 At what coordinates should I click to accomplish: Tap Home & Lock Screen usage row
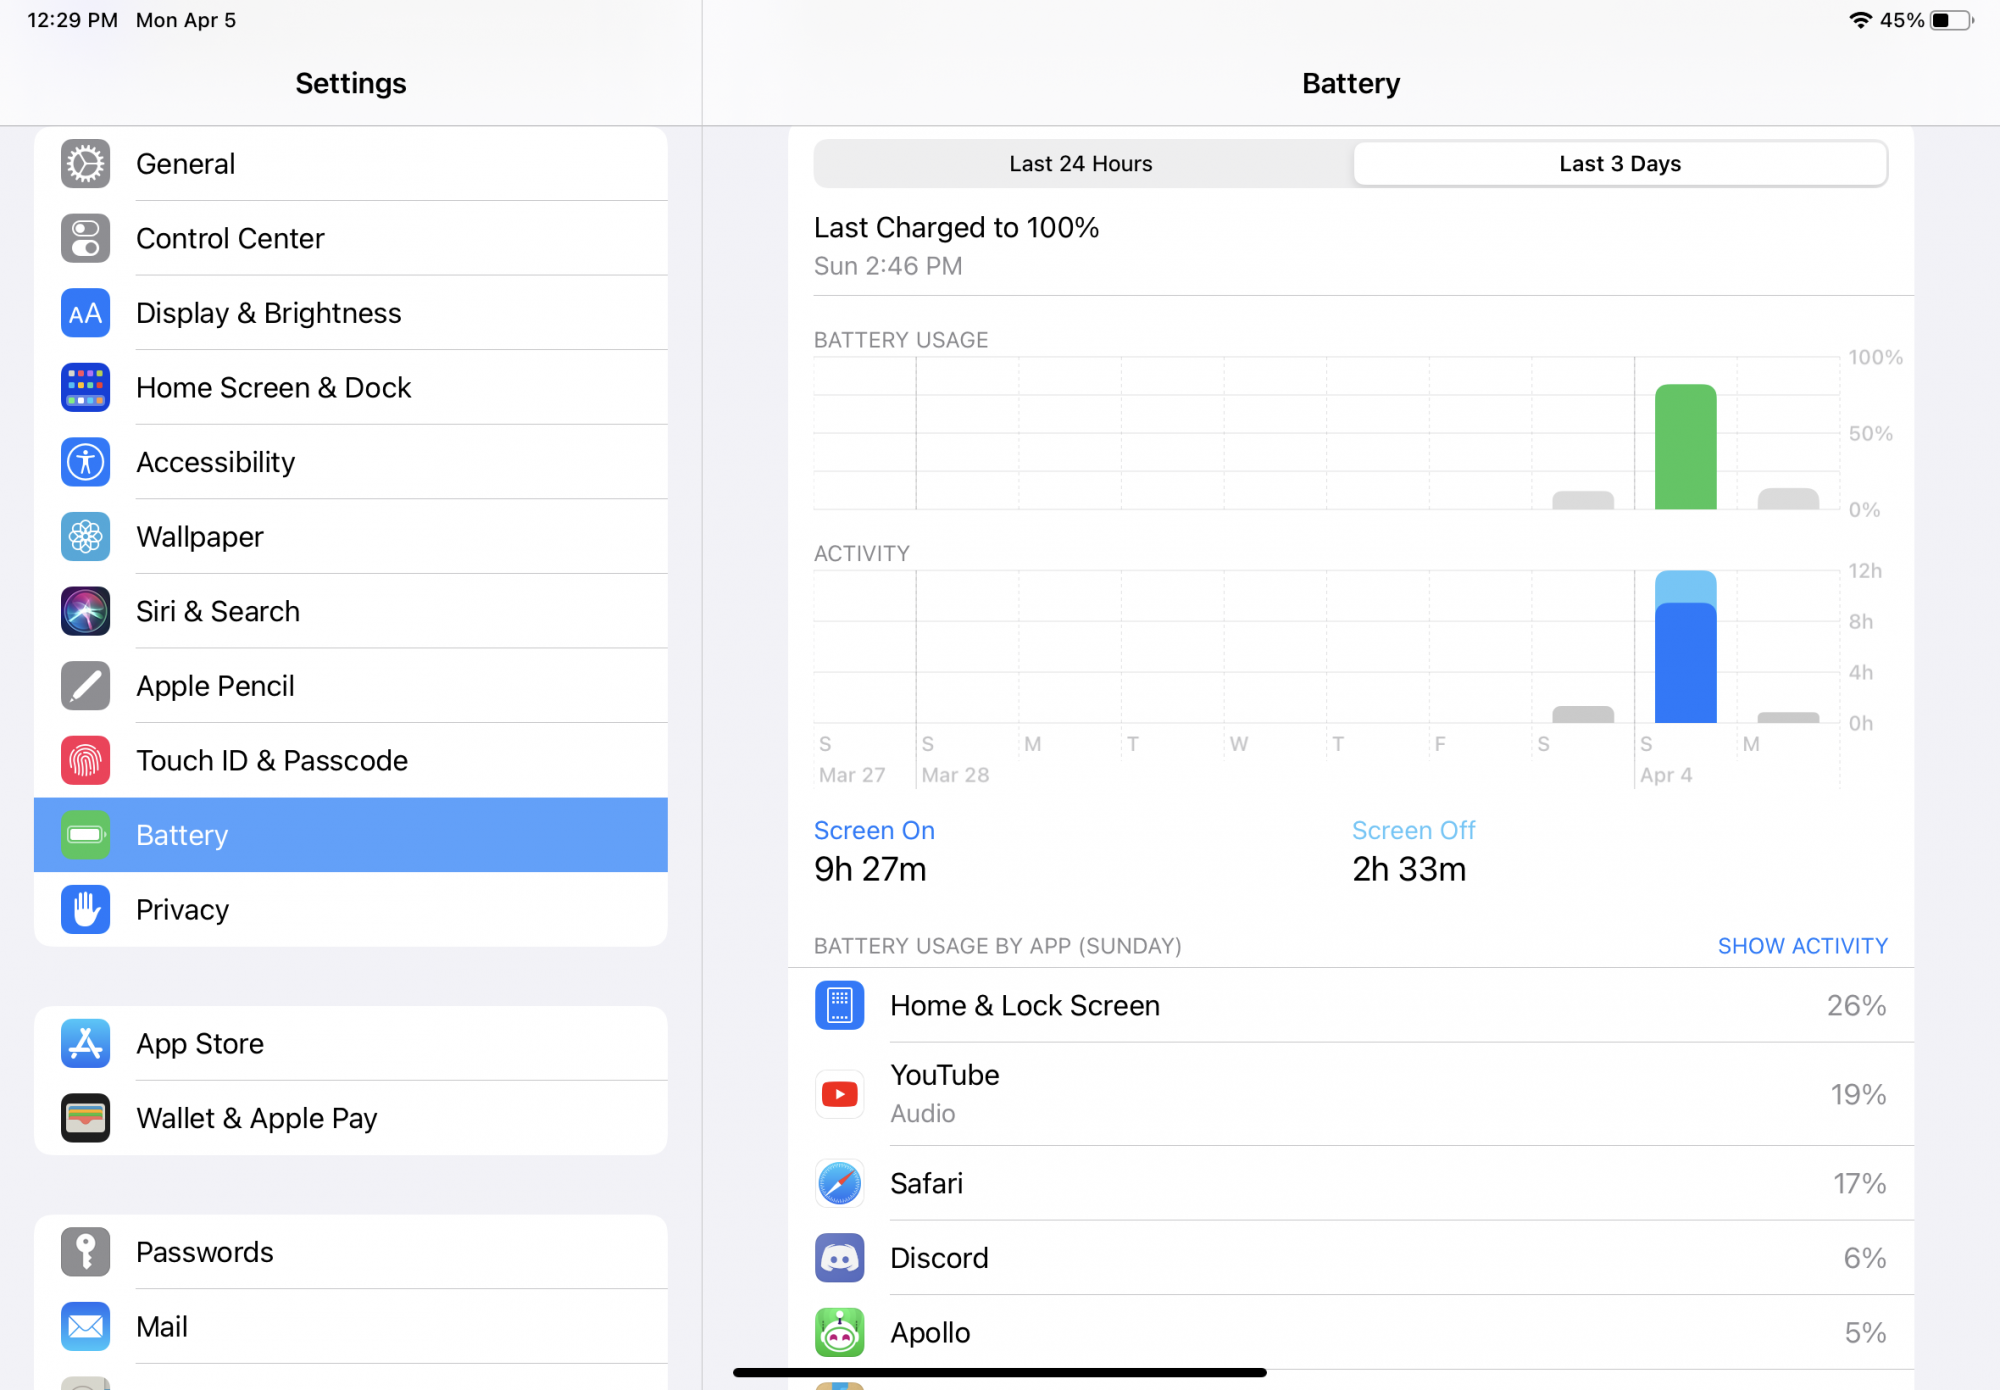pyautogui.click(x=1350, y=1005)
